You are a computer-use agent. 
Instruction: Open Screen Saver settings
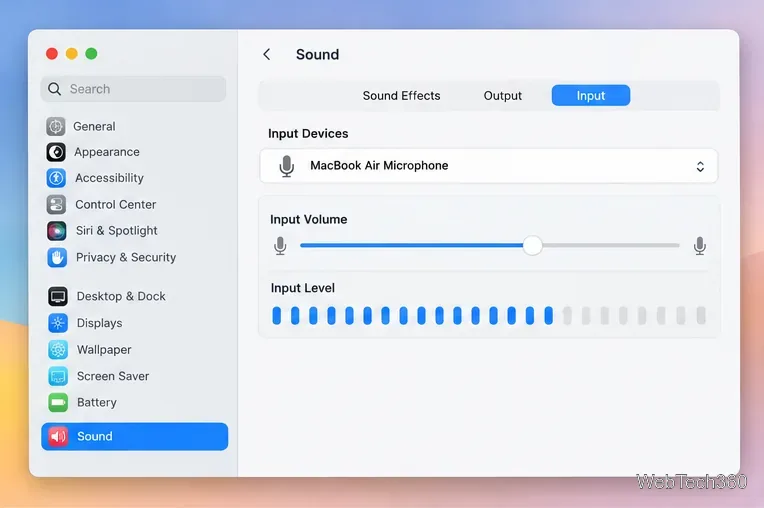pyautogui.click(x=113, y=376)
